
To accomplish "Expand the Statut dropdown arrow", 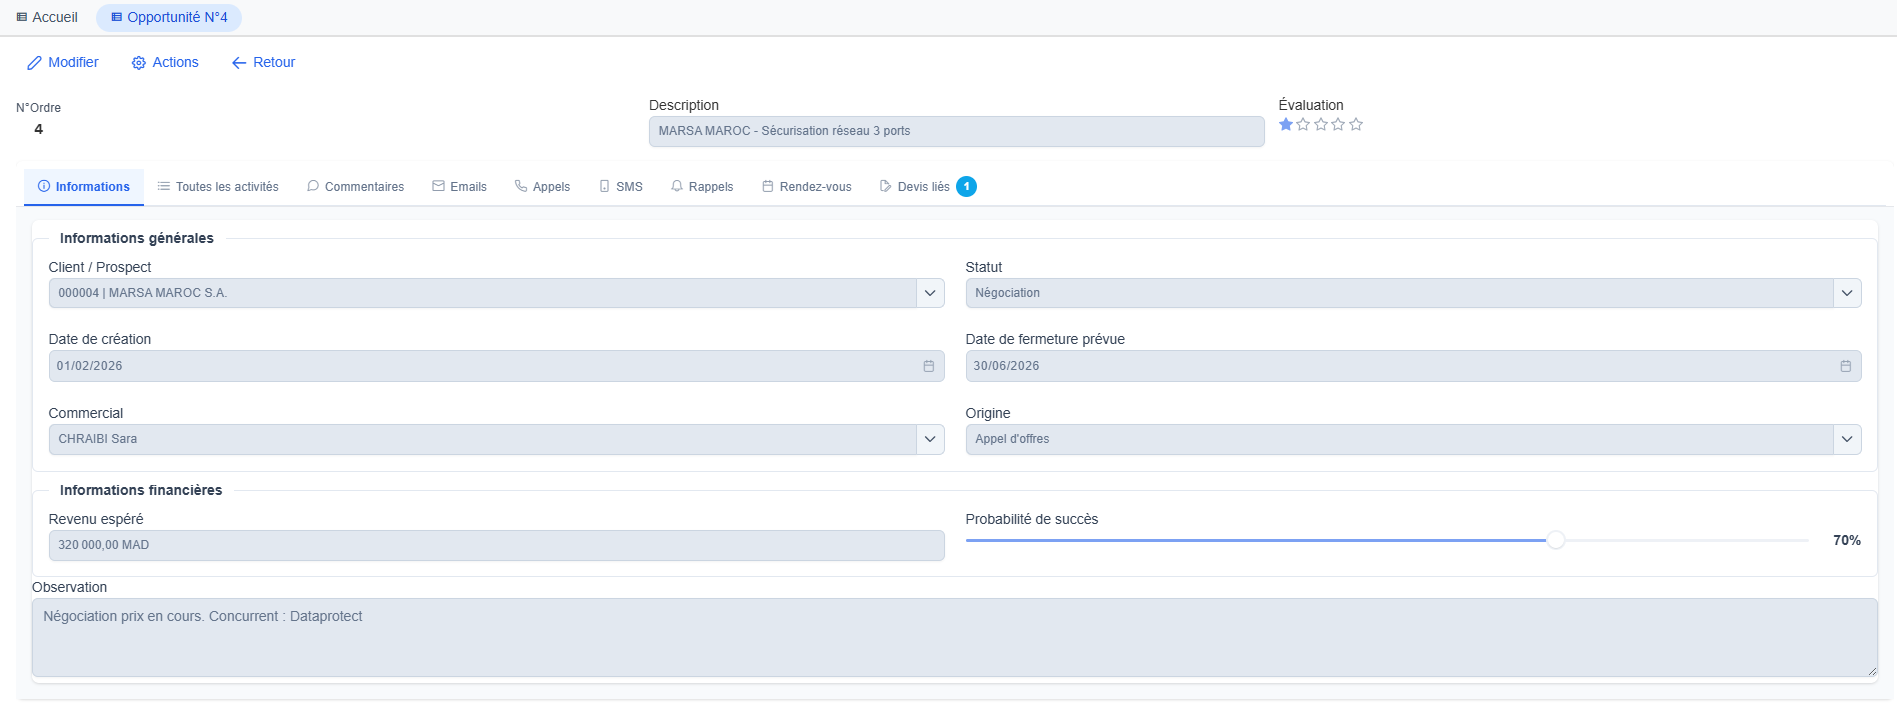I will 1847,293.
